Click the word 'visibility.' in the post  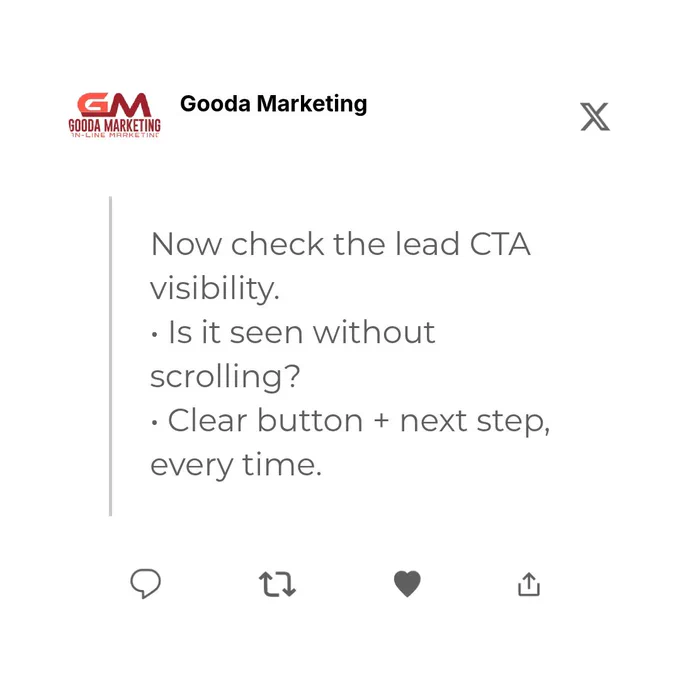[215, 288]
